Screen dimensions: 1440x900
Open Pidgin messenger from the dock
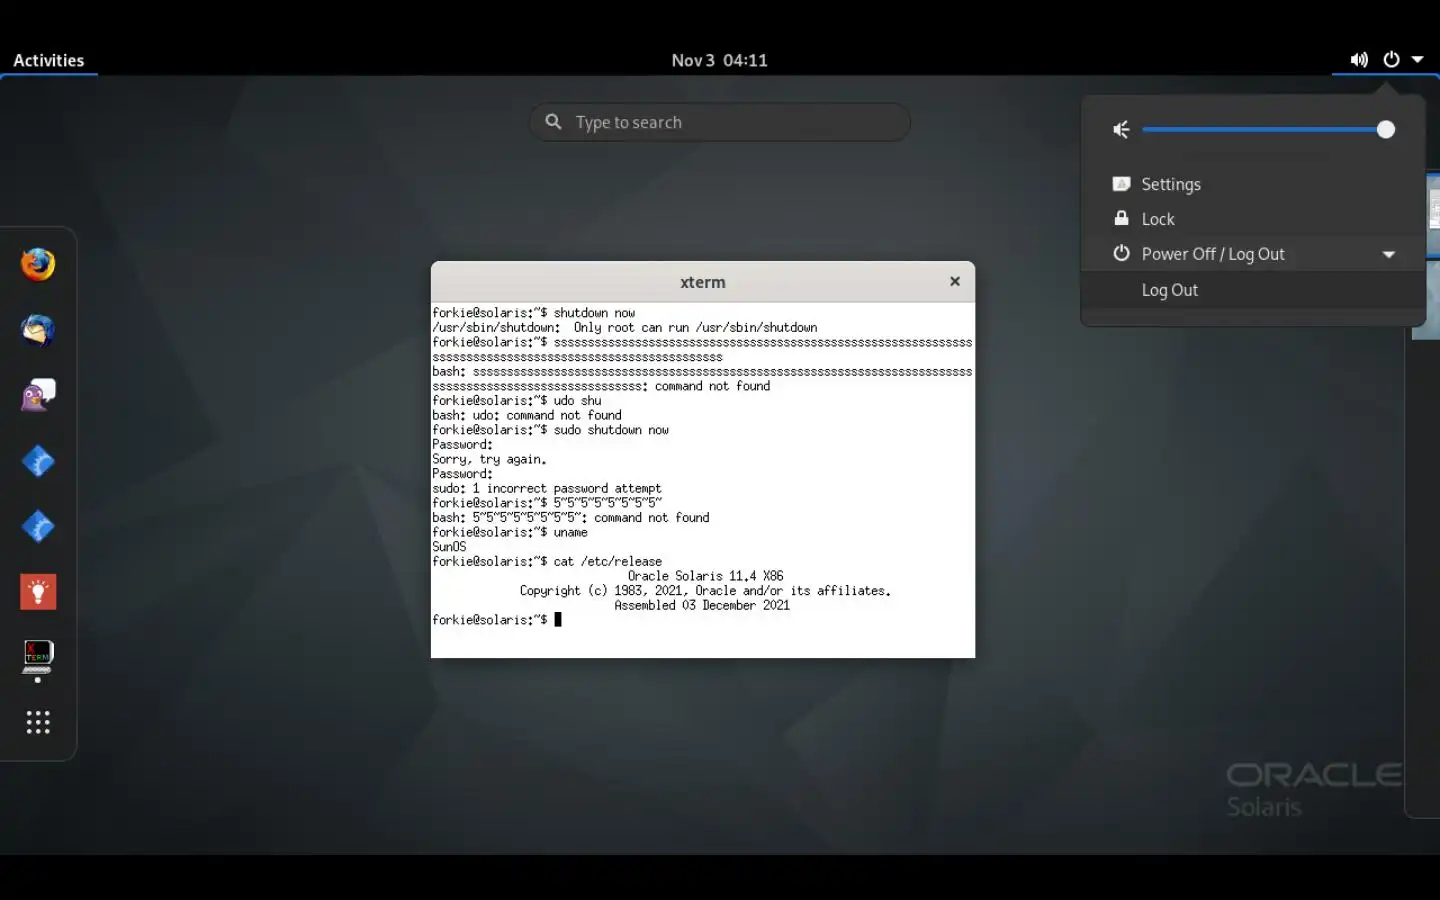(38, 395)
